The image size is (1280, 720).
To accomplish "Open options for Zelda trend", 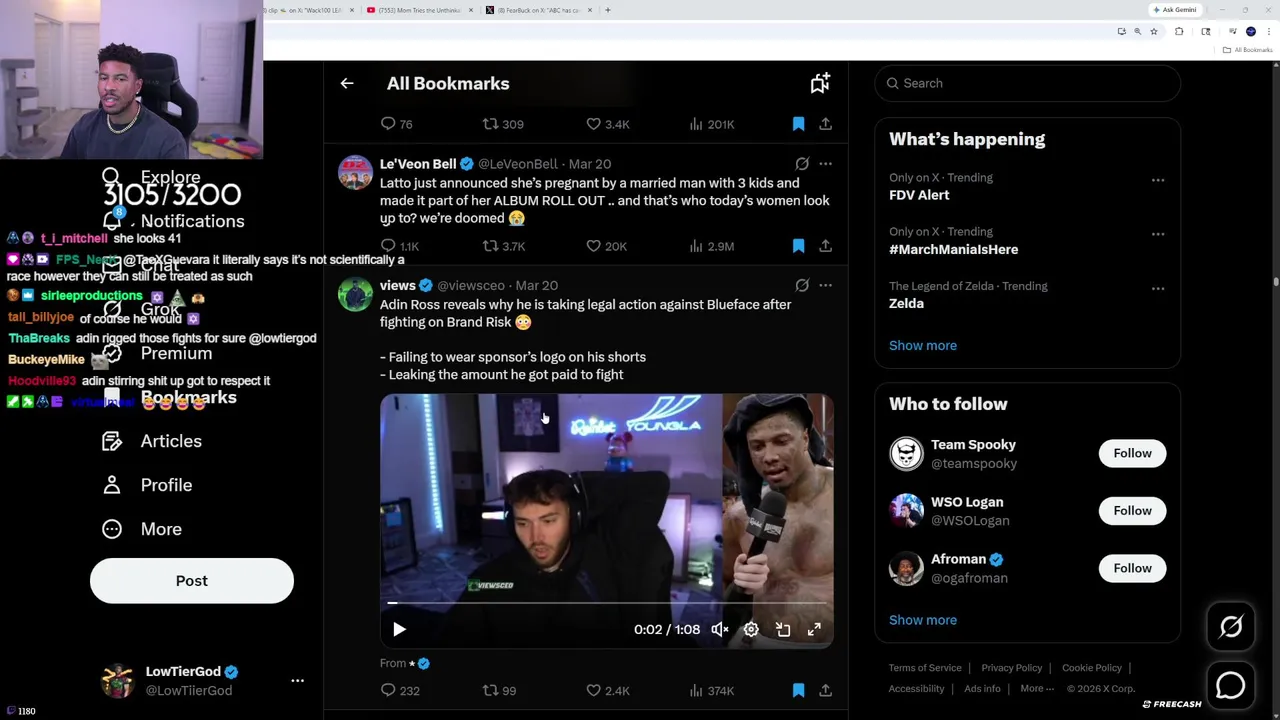I will click(1157, 288).
